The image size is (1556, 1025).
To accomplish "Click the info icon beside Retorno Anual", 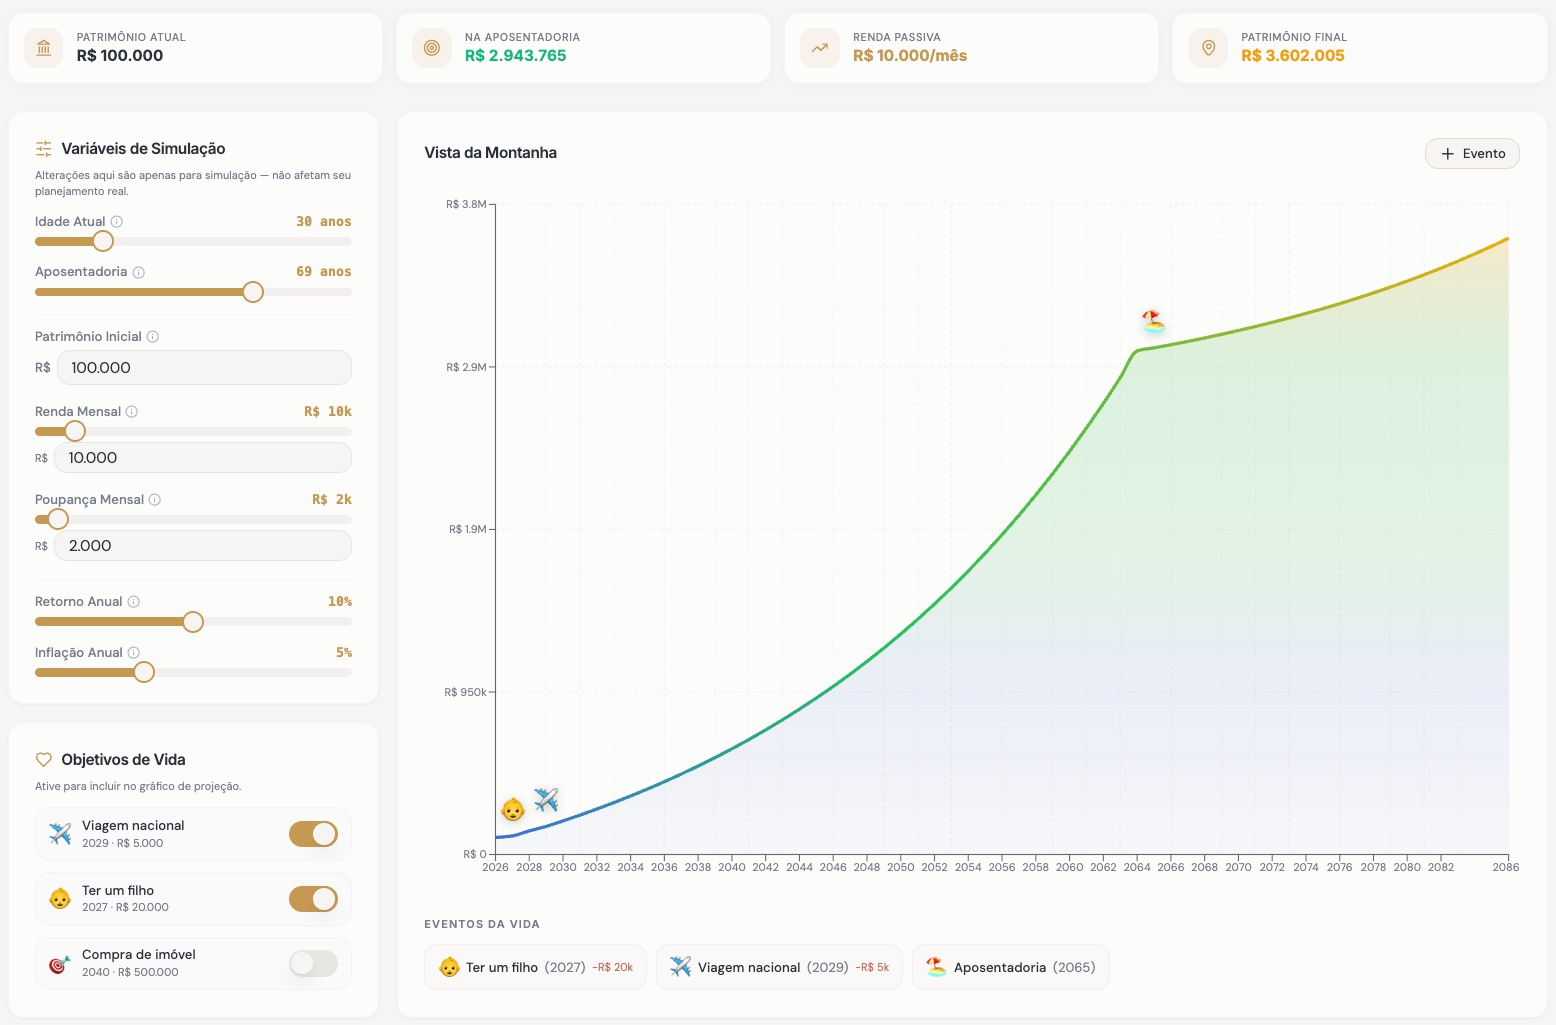I will 134,602.
